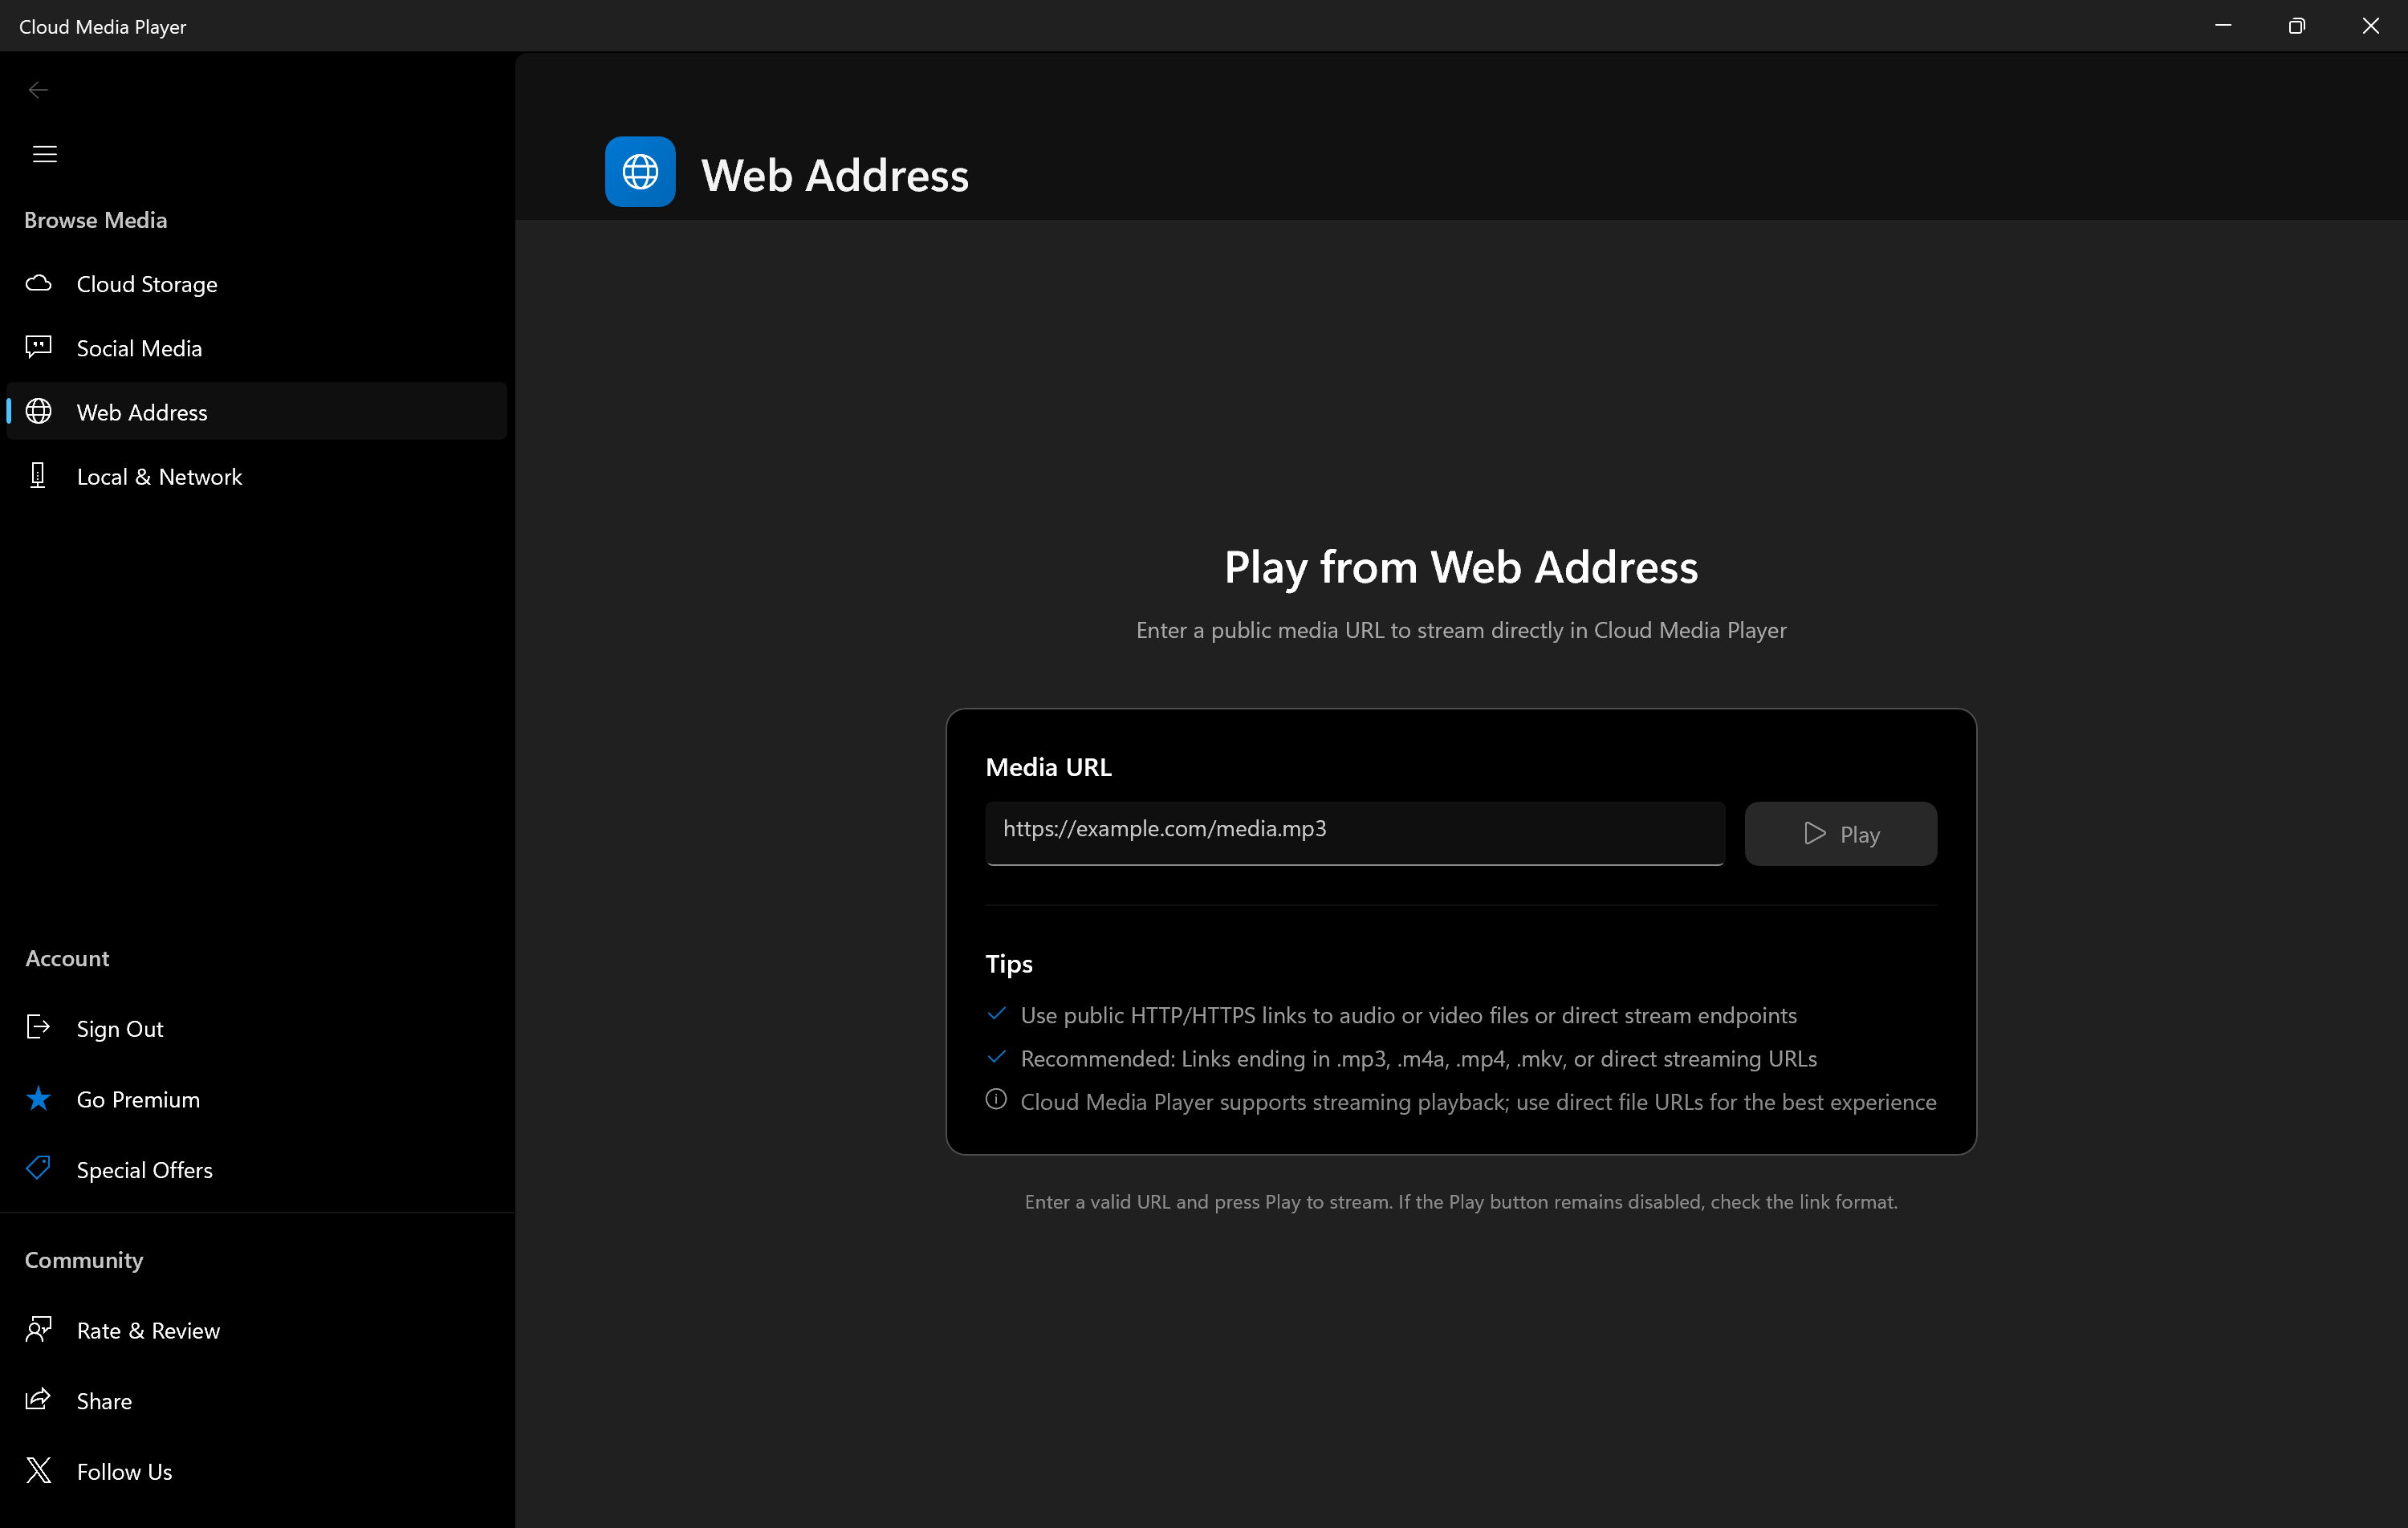Go to Local & Network
Screen dimensions: 2408x1528
tap(257, 476)
